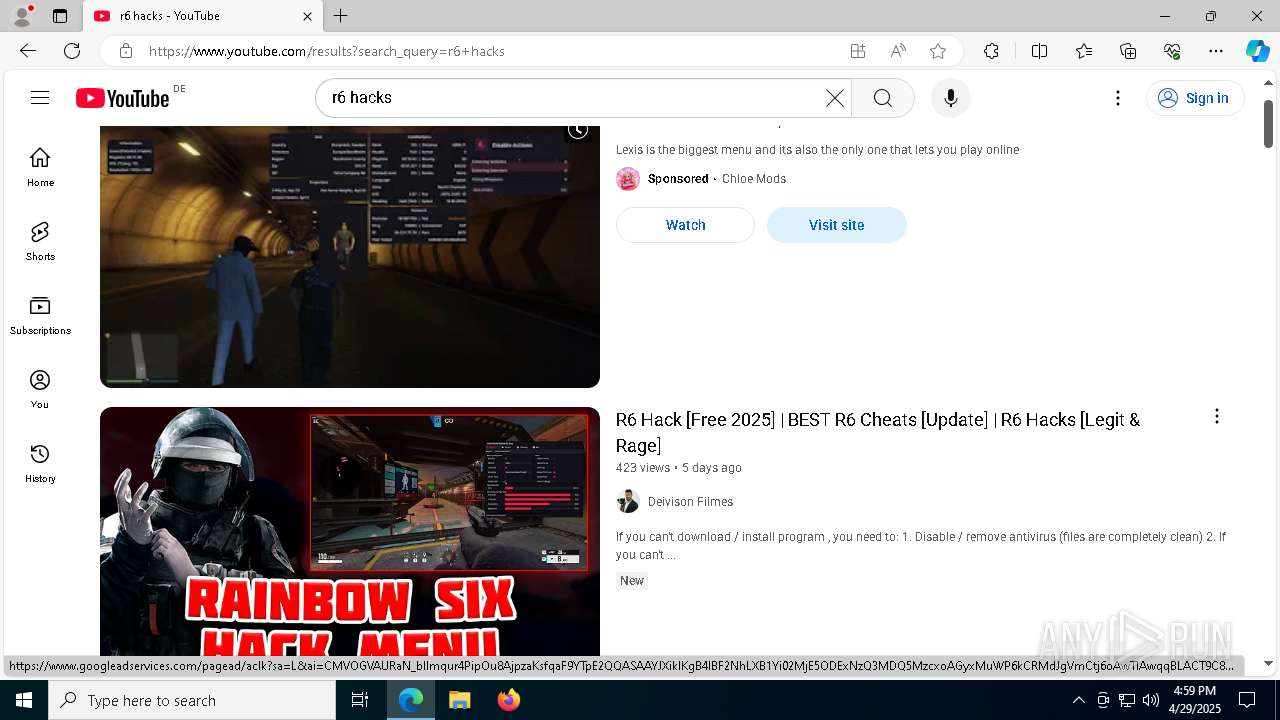Open History in sidebar

coord(40,463)
